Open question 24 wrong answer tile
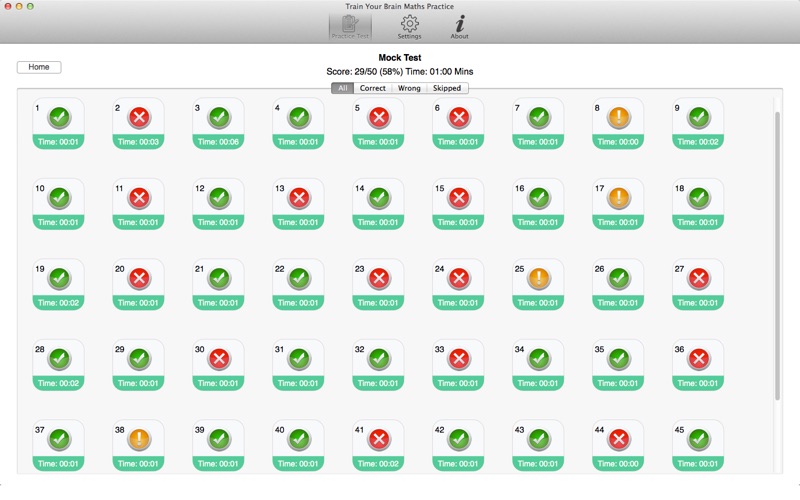Screen dimensions: 800x500 (x=458, y=285)
